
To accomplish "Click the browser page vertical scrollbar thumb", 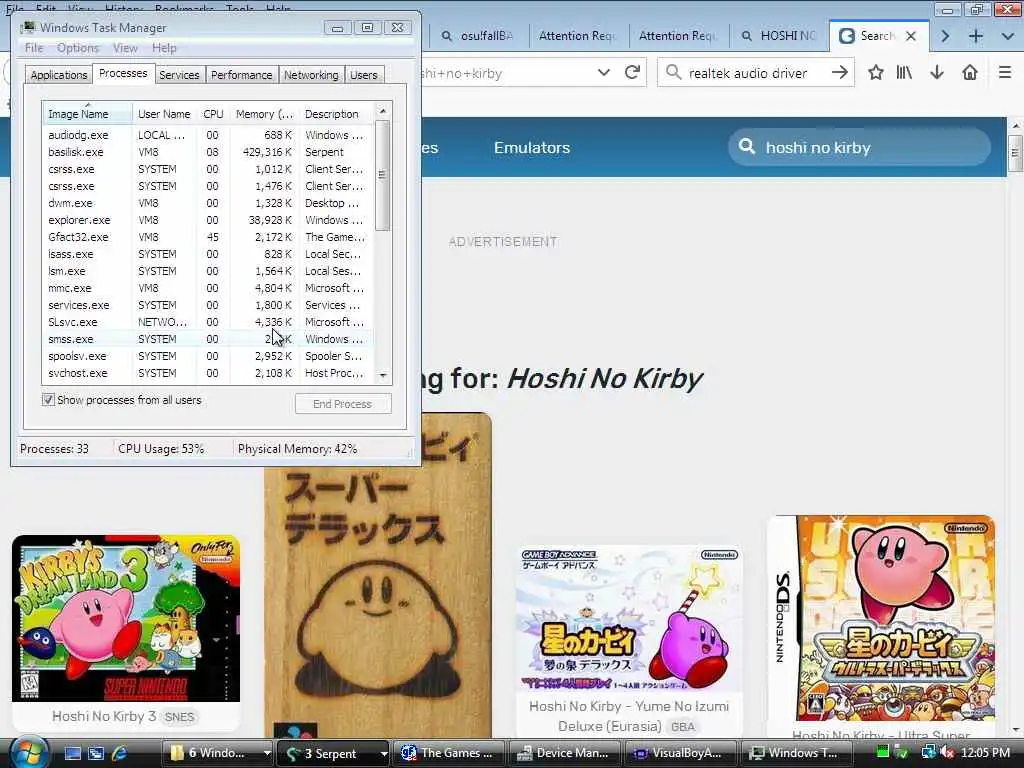I will pos(1015,153).
